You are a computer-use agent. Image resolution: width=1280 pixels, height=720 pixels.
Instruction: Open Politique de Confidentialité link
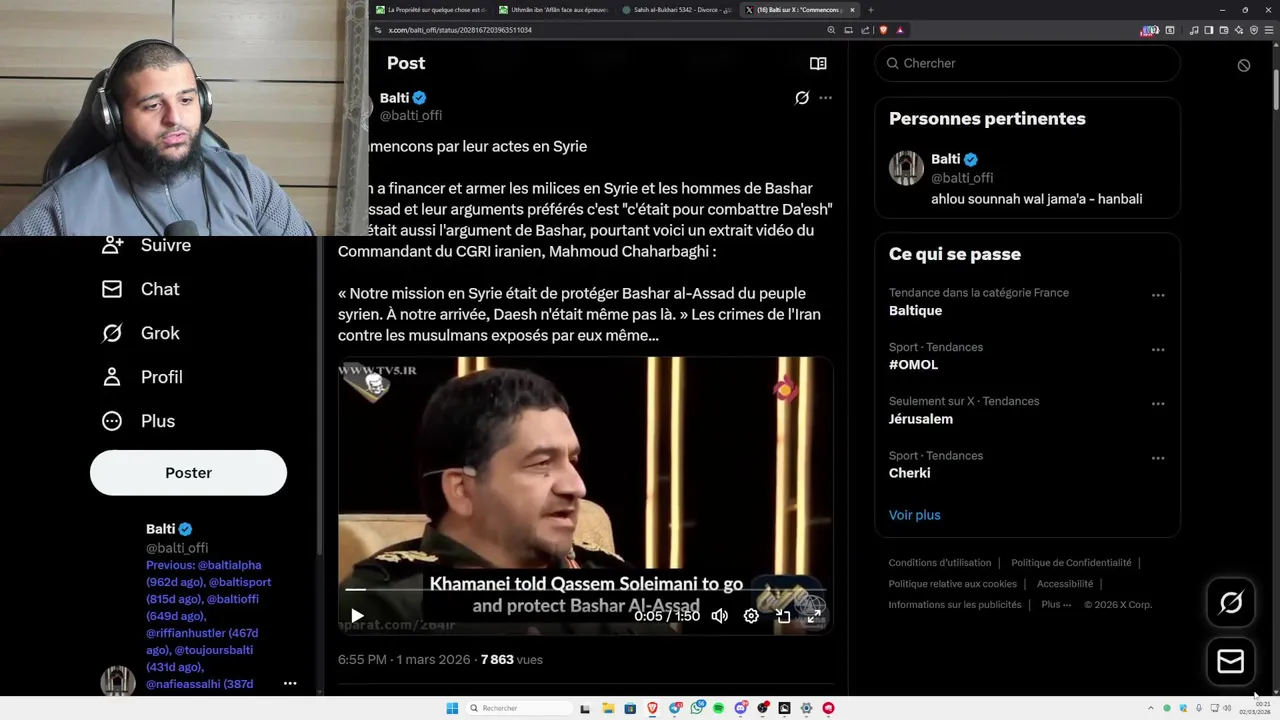tap(1071, 563)
